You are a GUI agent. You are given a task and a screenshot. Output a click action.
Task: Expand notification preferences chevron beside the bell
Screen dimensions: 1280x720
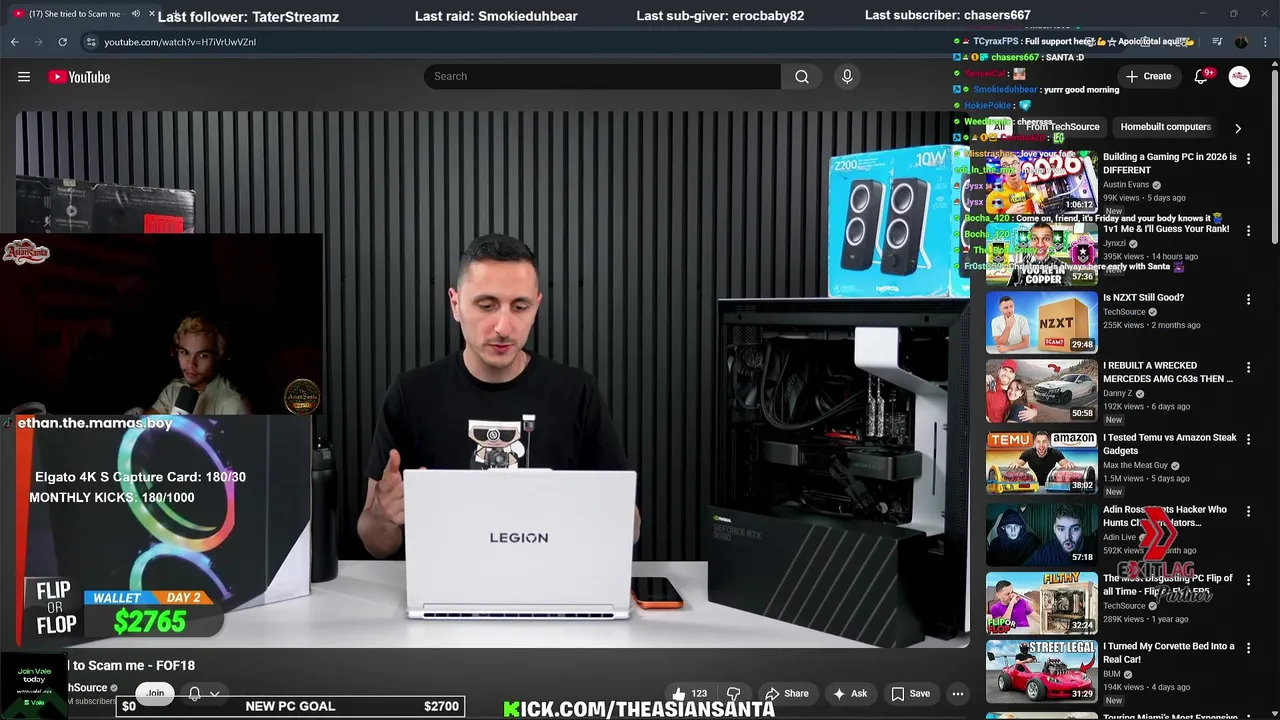click(214, 694)
